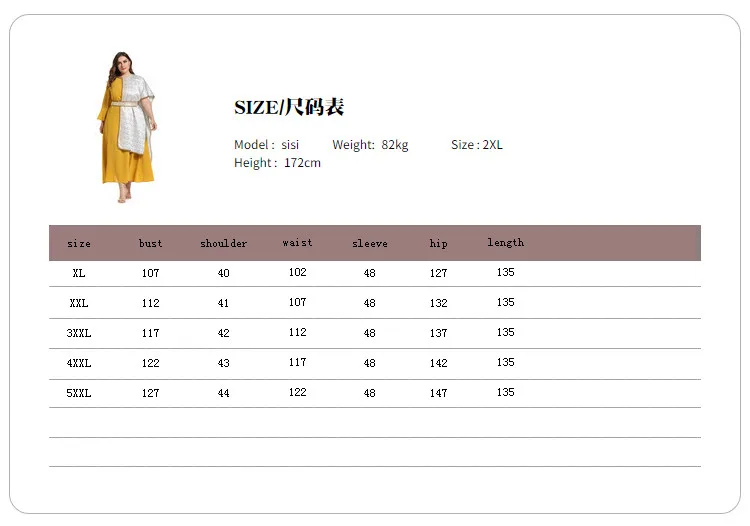This screenshot has width=750, height=526.
Task: Select the 'XXL' size cell
Action: [79, 303]
